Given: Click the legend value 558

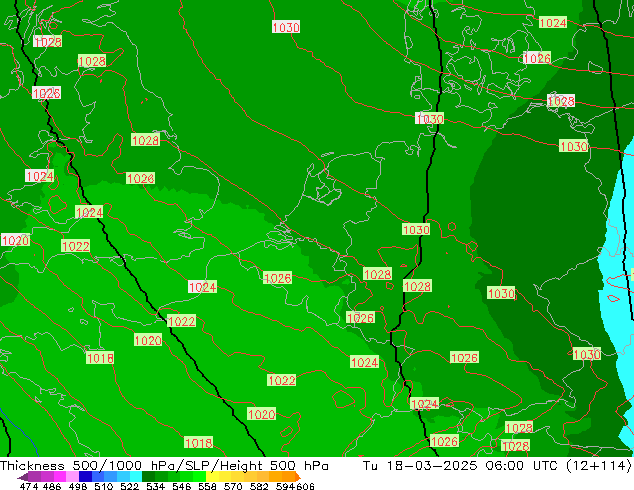Looking at the screenshot, I should pos(207,486).
